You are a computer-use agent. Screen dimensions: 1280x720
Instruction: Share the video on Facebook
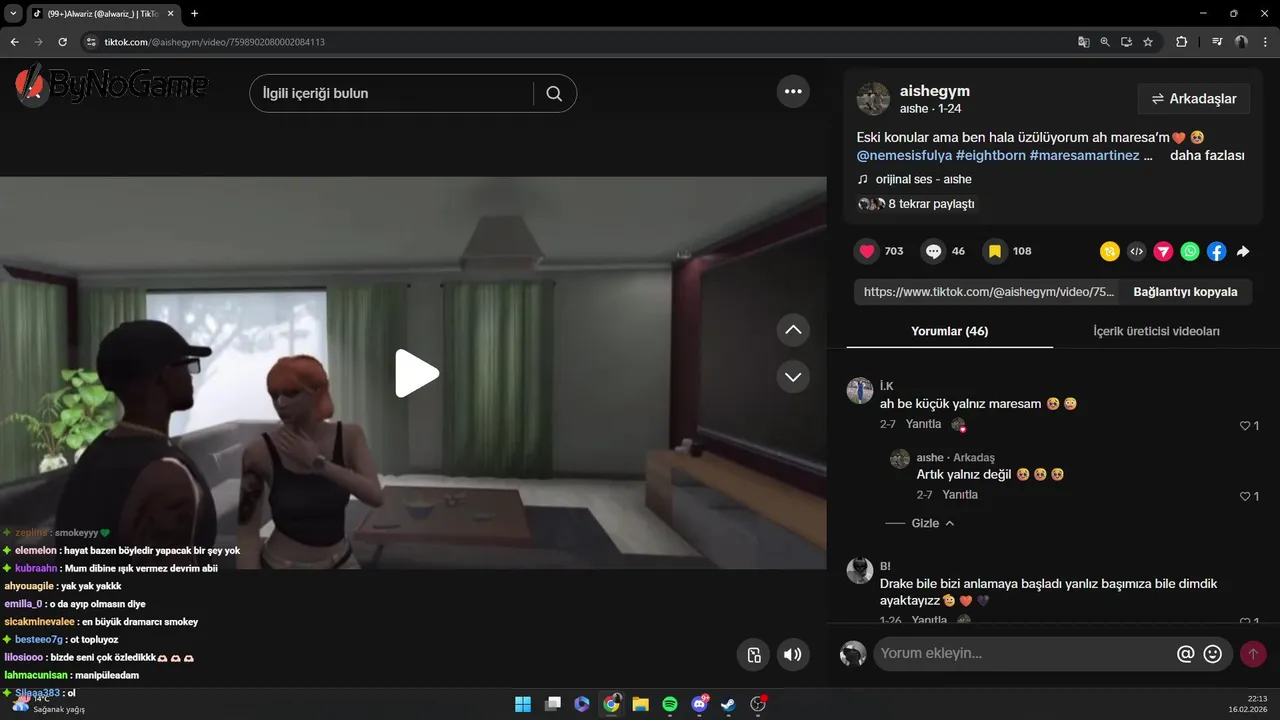click(1216, 252)
